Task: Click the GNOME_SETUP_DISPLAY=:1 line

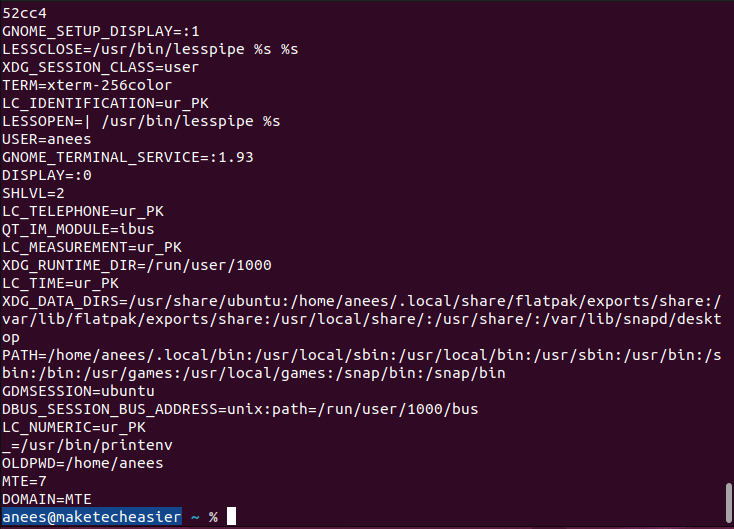Action: [100, 31]
